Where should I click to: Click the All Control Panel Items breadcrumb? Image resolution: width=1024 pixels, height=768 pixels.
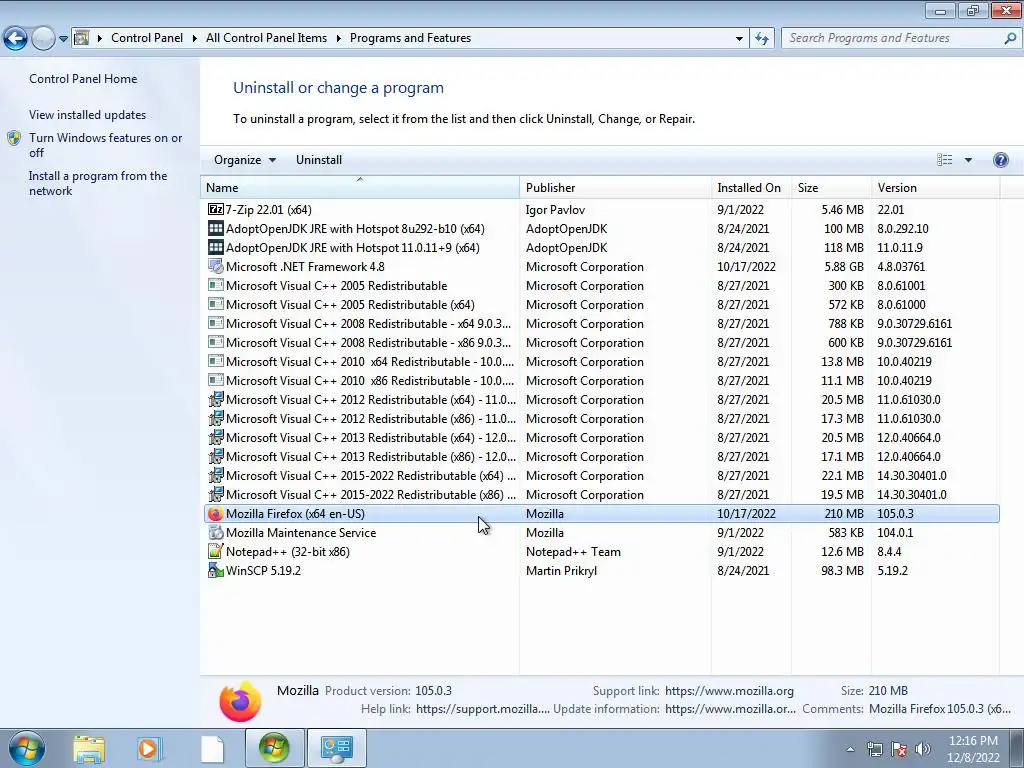point(266,38)
